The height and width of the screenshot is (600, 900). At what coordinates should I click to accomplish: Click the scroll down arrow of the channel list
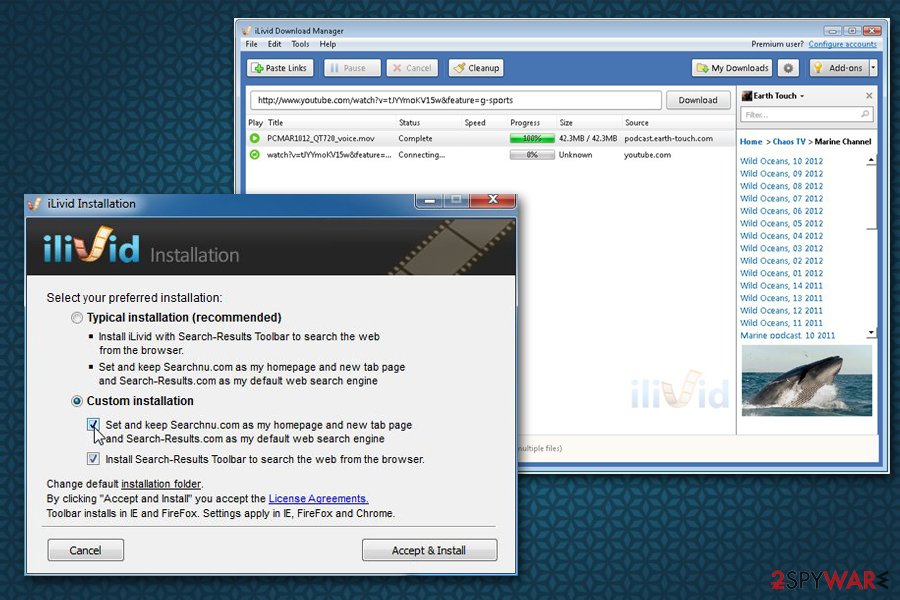(x=871, y=332)
